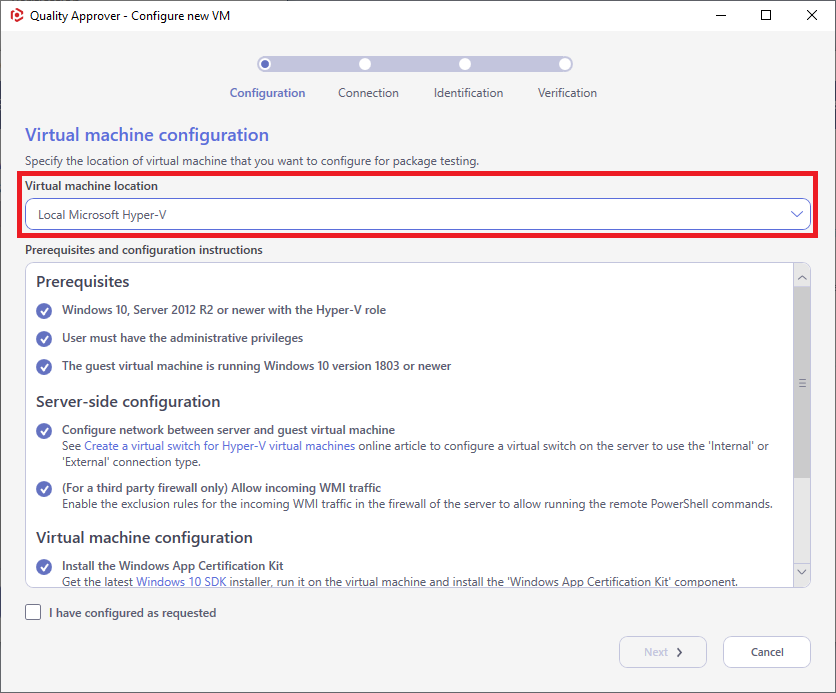Click the Cancel button
This screenshot has height=693, width=836.
(767, 652)
